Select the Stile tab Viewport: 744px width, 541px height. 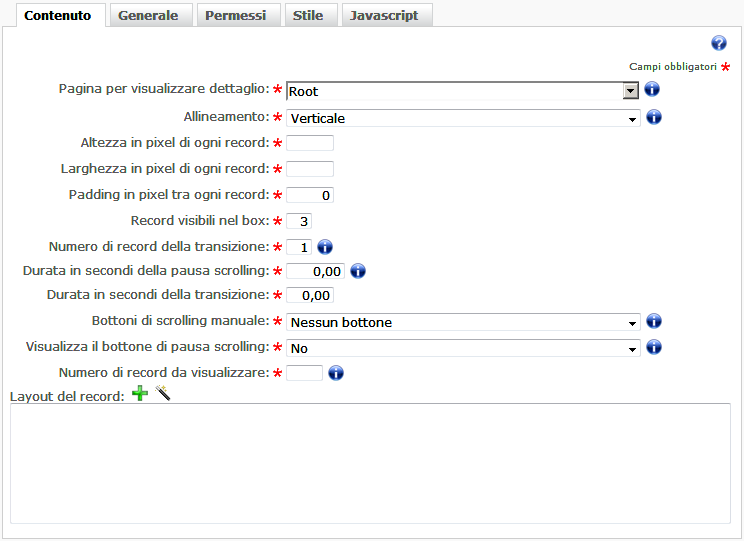[308, 15]
